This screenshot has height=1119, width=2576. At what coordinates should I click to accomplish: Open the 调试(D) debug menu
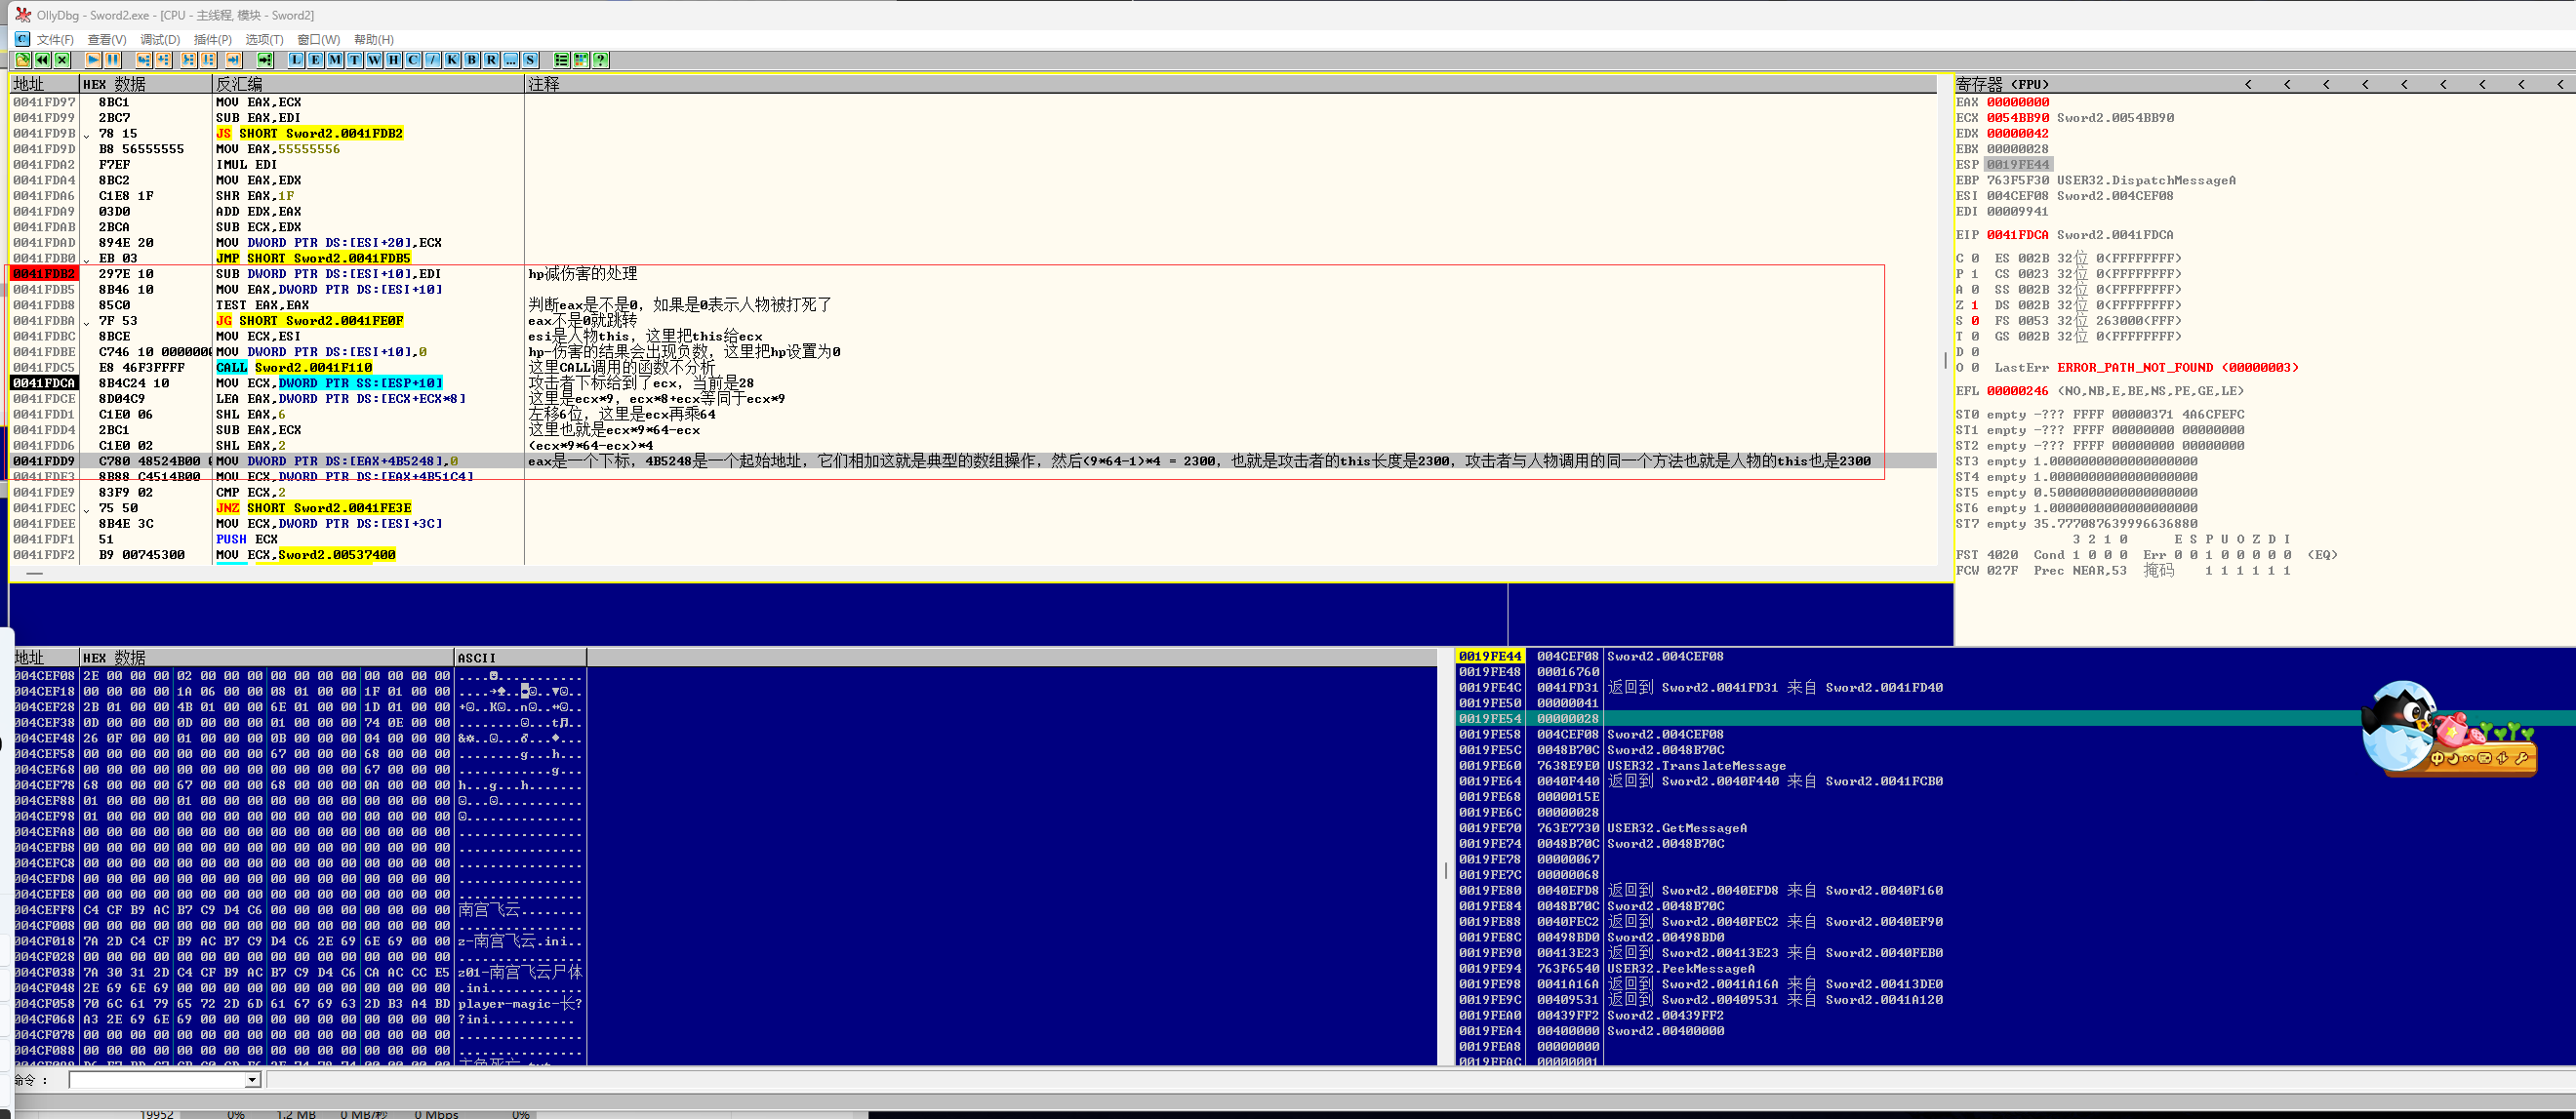tap(160, 40)
